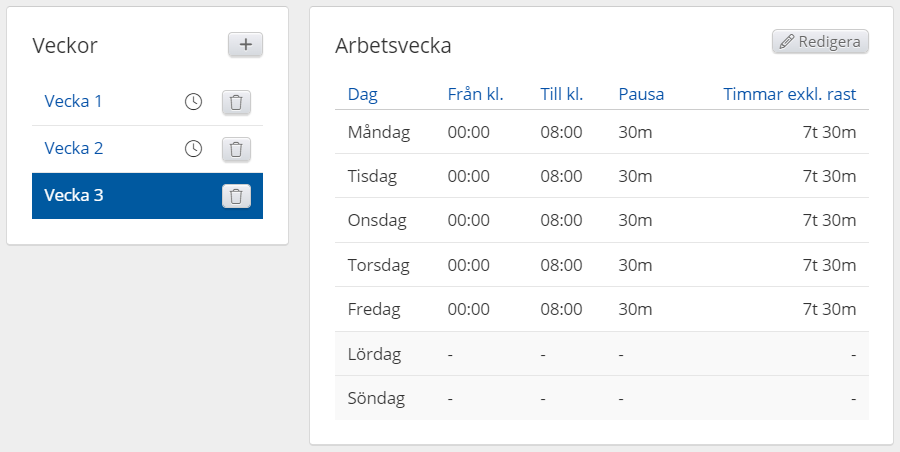Click the Från kl. column header
This screenshot has width=900, height=452.
(x=475, y=94)
